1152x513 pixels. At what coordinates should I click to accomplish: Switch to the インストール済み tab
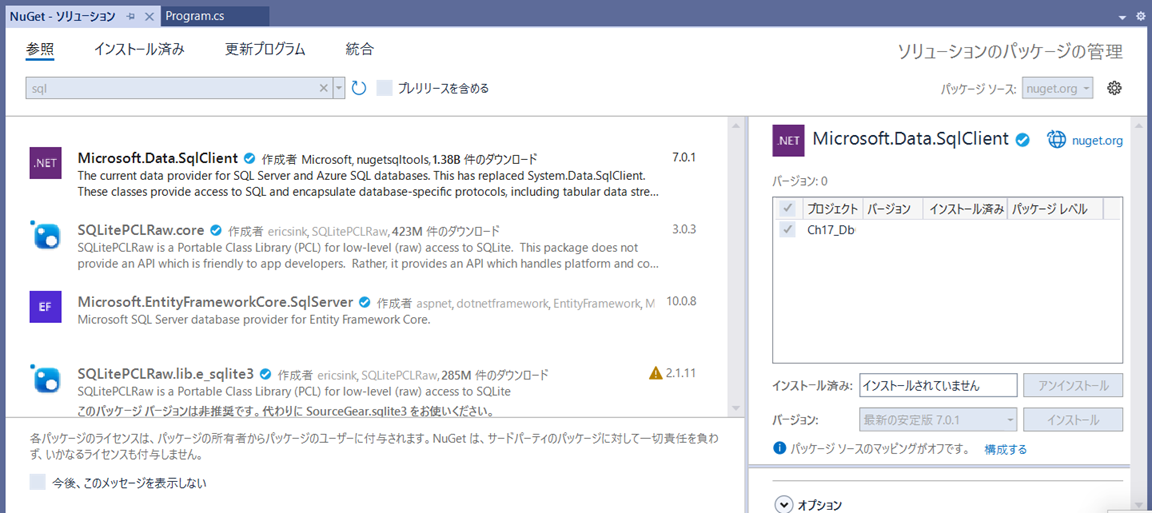pos(139,50)
